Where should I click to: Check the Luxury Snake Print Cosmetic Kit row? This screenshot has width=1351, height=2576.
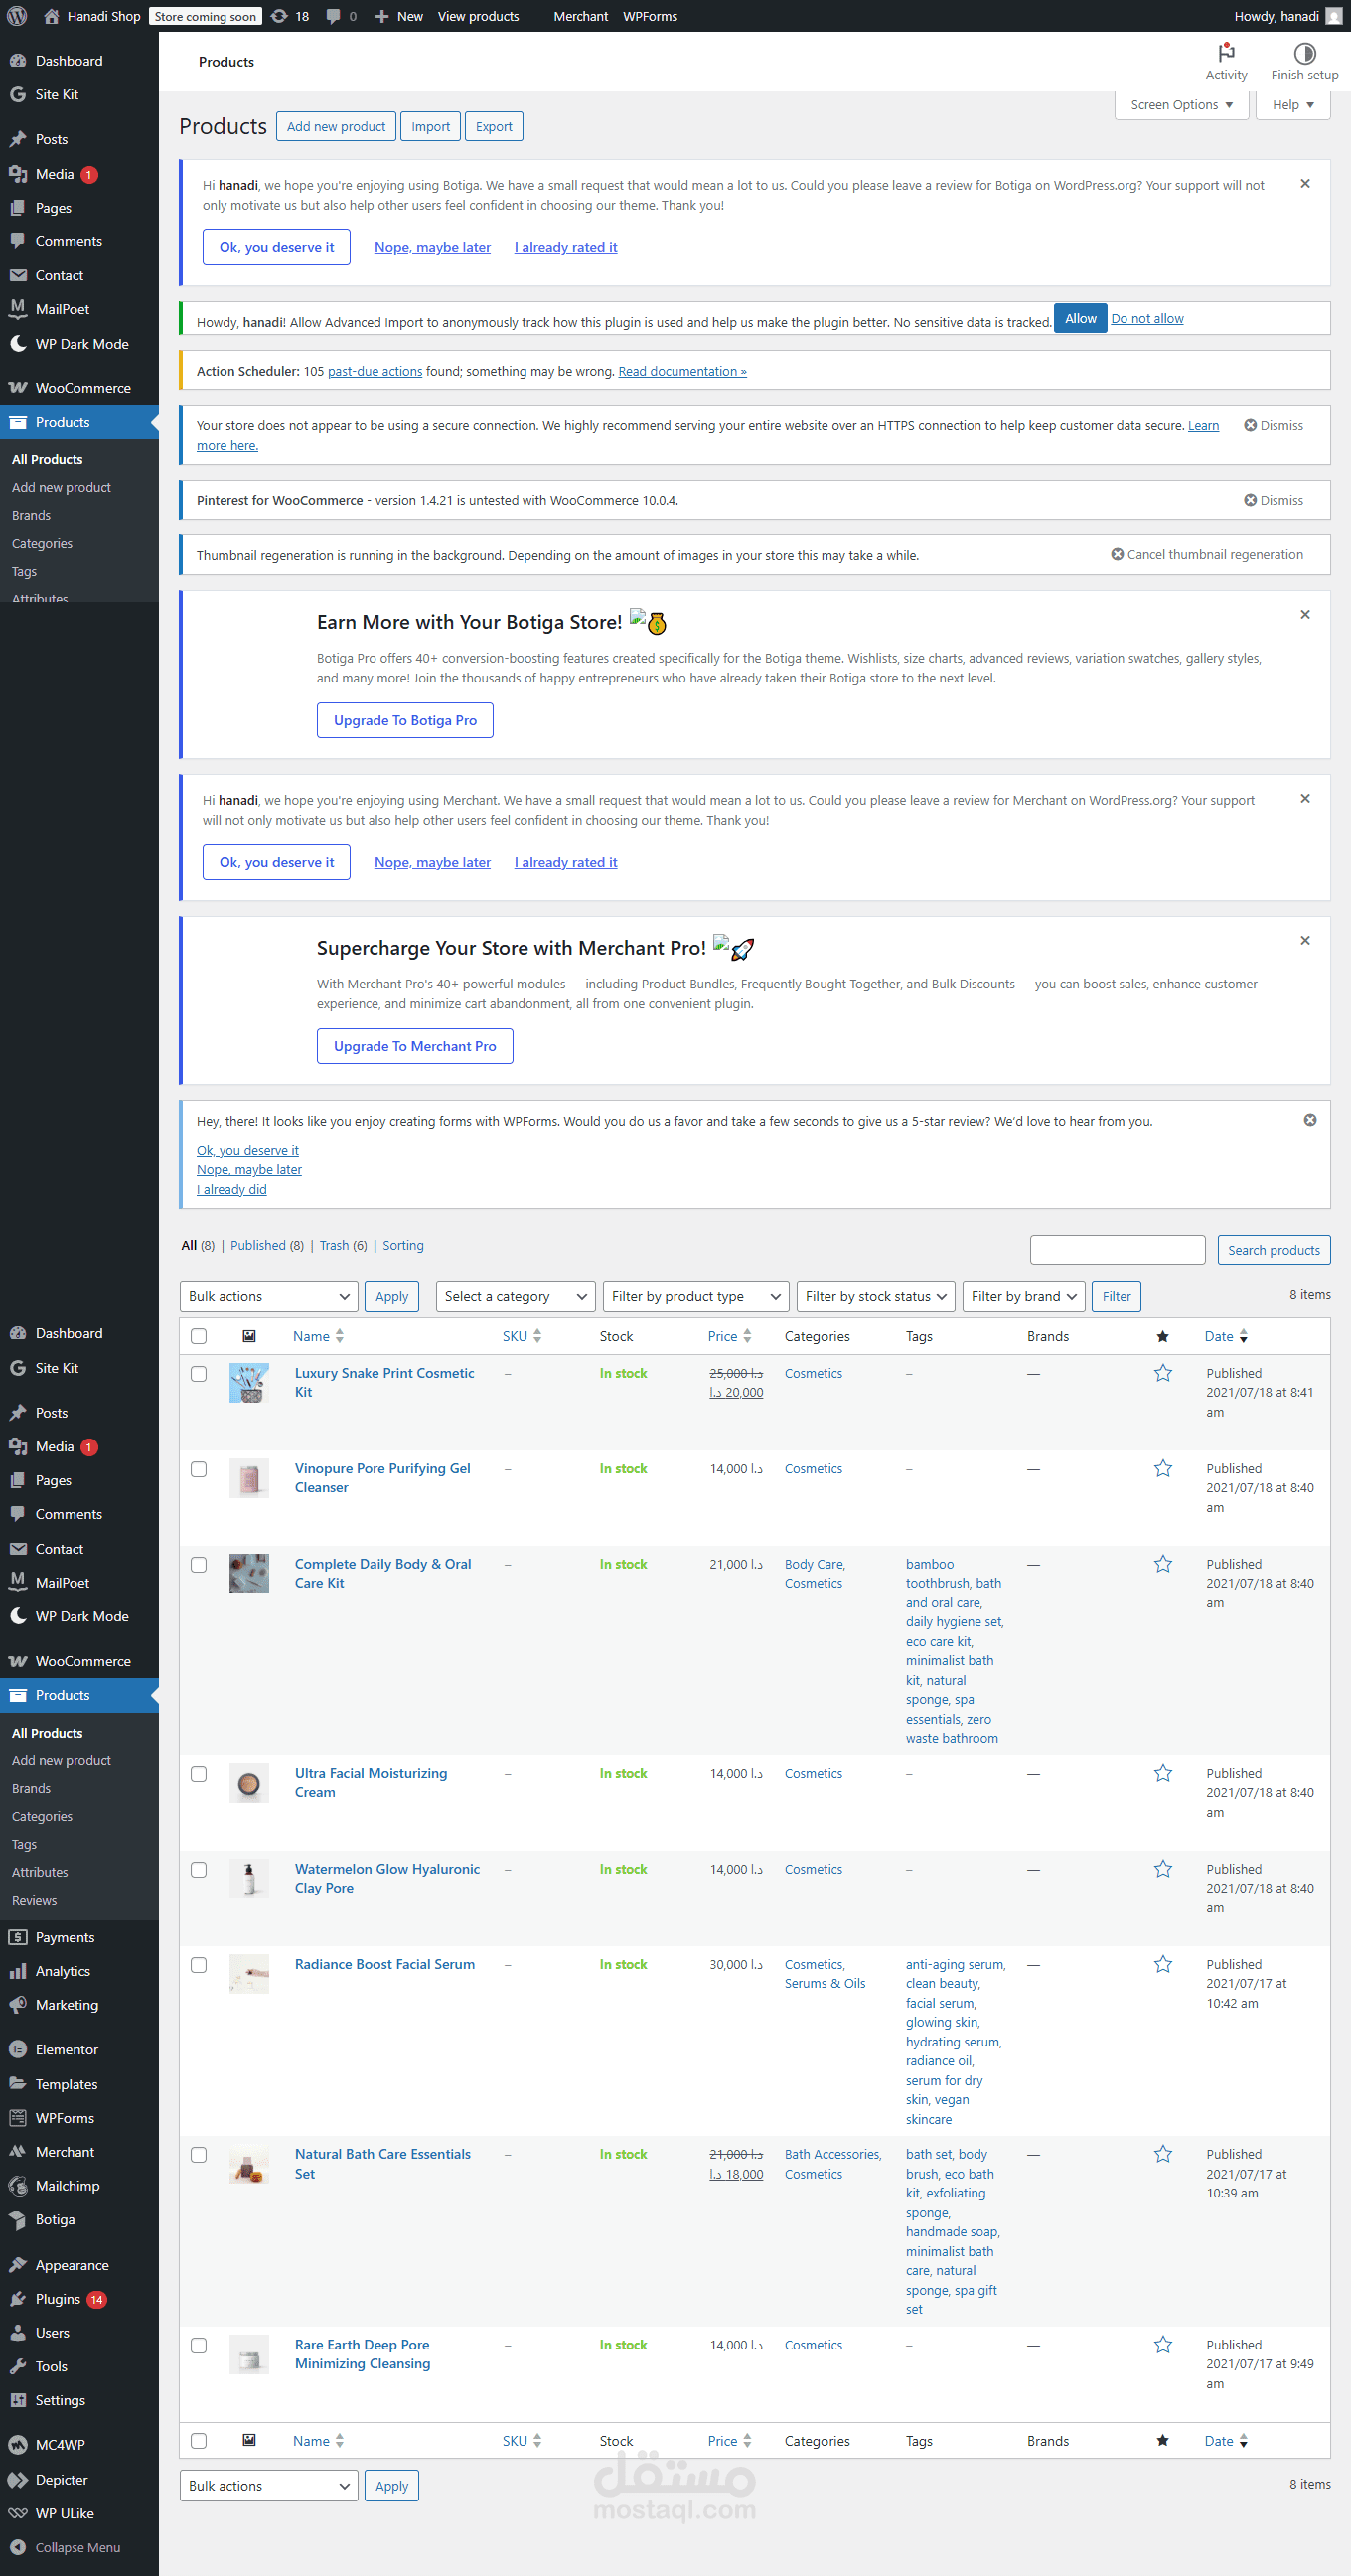pos(199,1374)
